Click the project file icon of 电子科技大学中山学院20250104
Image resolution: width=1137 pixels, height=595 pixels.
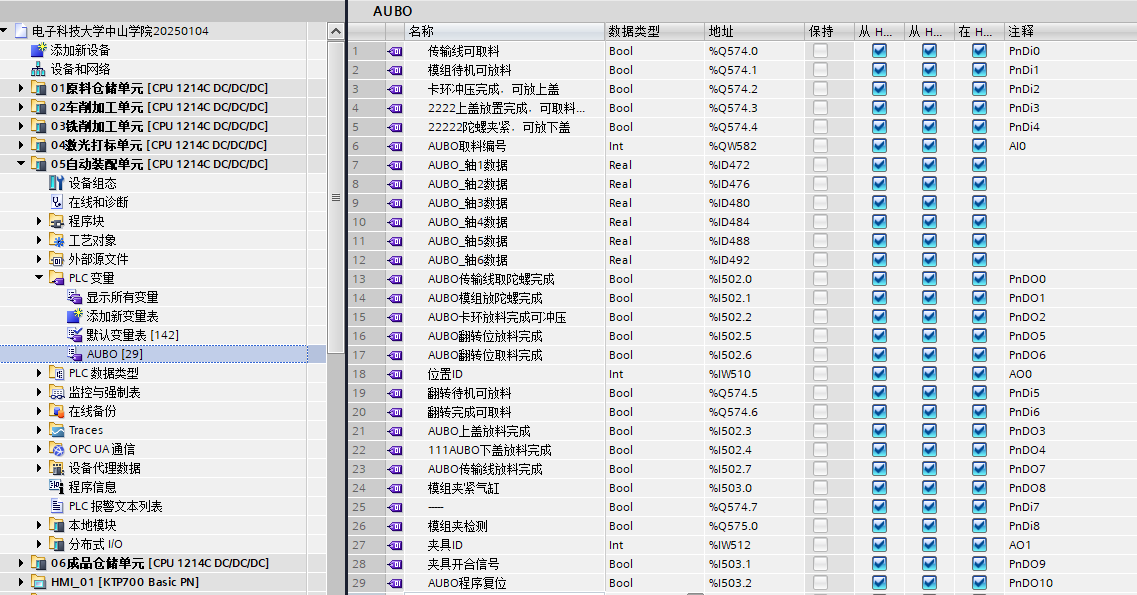(20, 31)
